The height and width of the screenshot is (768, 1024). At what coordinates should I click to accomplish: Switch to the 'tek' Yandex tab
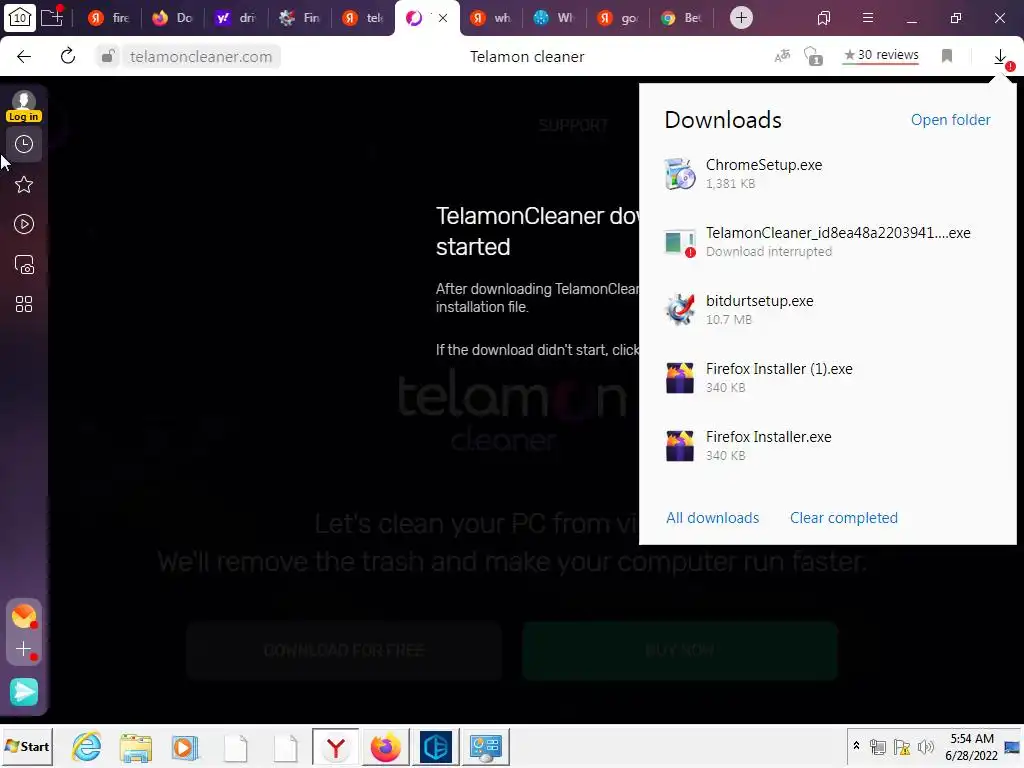coord(362,18)
